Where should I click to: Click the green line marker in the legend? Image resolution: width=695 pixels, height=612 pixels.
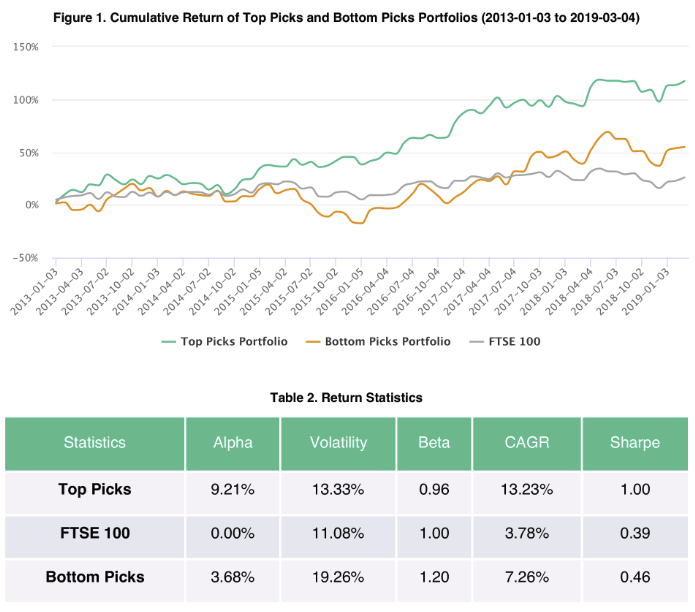[169, 341]
